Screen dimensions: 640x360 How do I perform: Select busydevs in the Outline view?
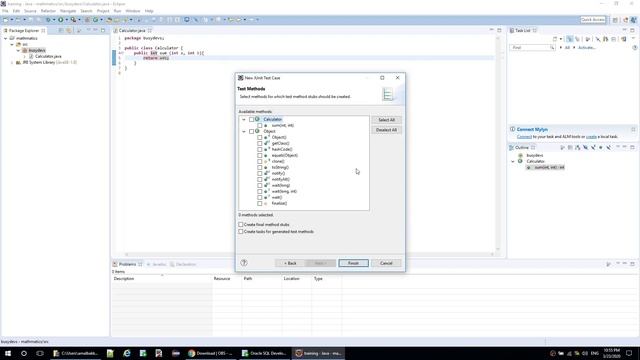534,156
